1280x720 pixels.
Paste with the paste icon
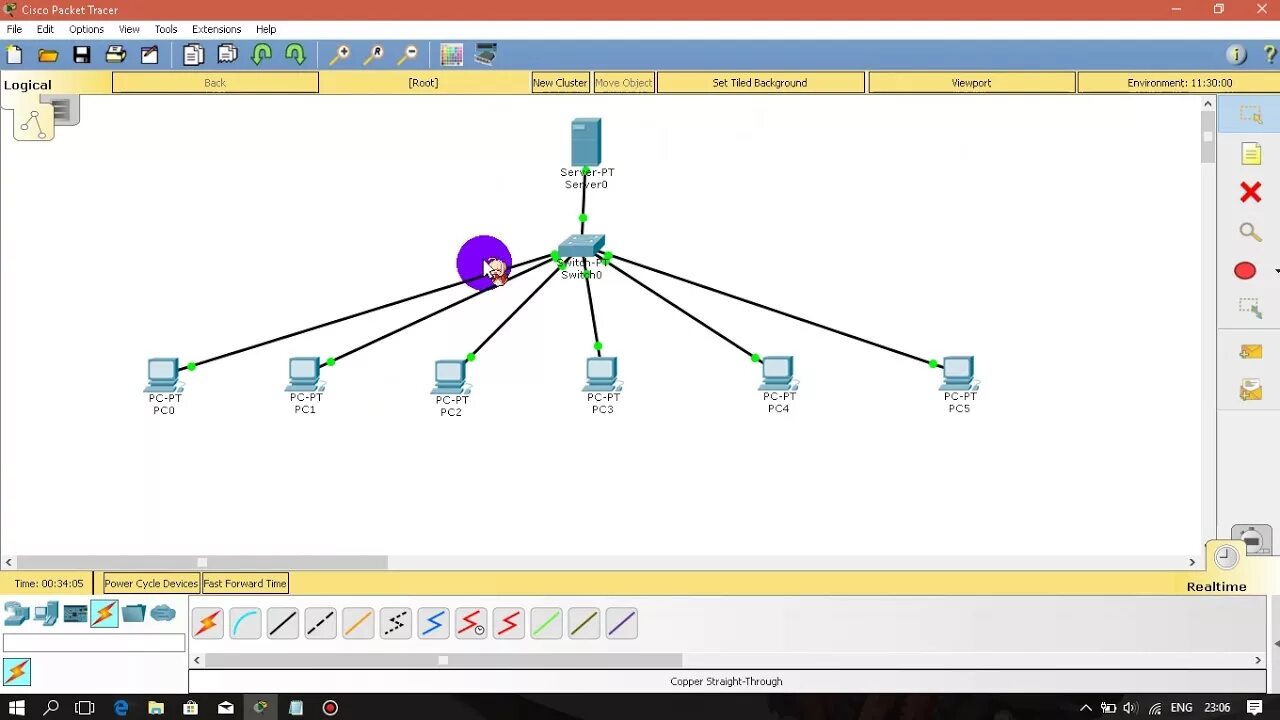(x=228, y=55)
